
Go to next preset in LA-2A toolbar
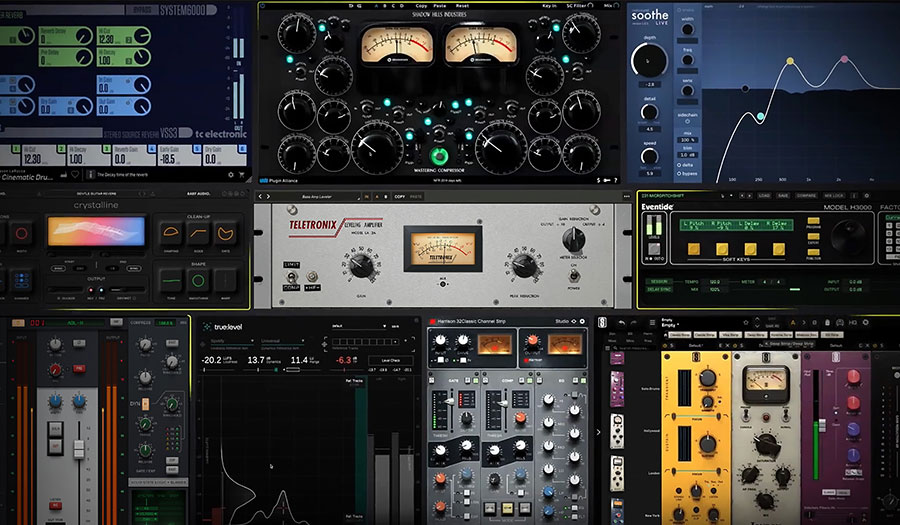tap(268, 196)
